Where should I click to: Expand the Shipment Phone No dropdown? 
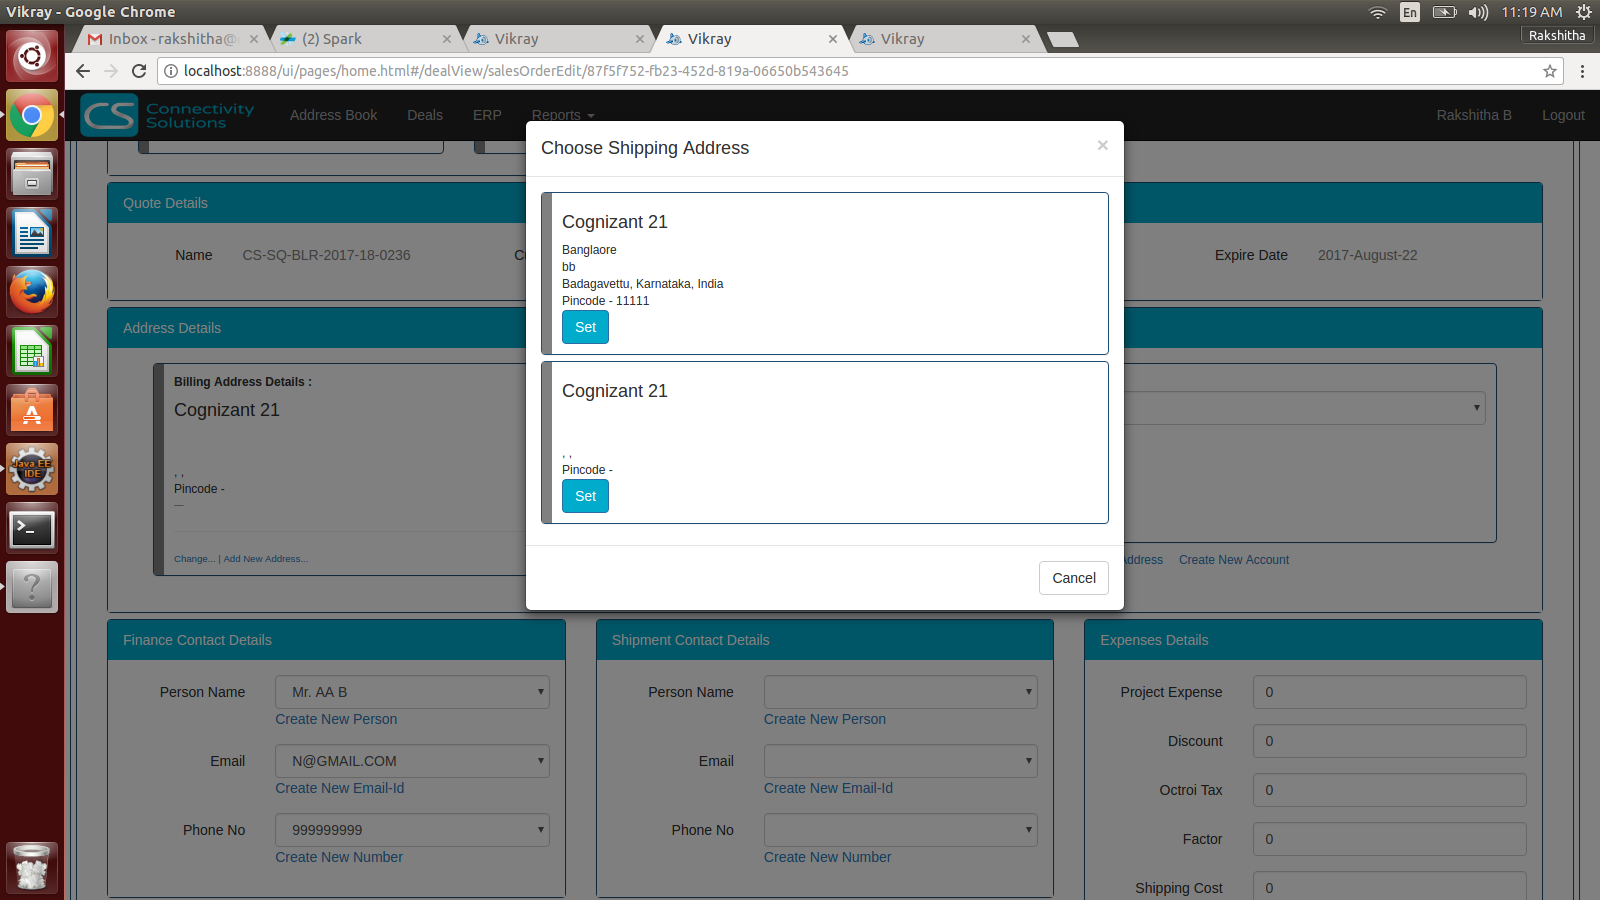click(x=900, y=830)
